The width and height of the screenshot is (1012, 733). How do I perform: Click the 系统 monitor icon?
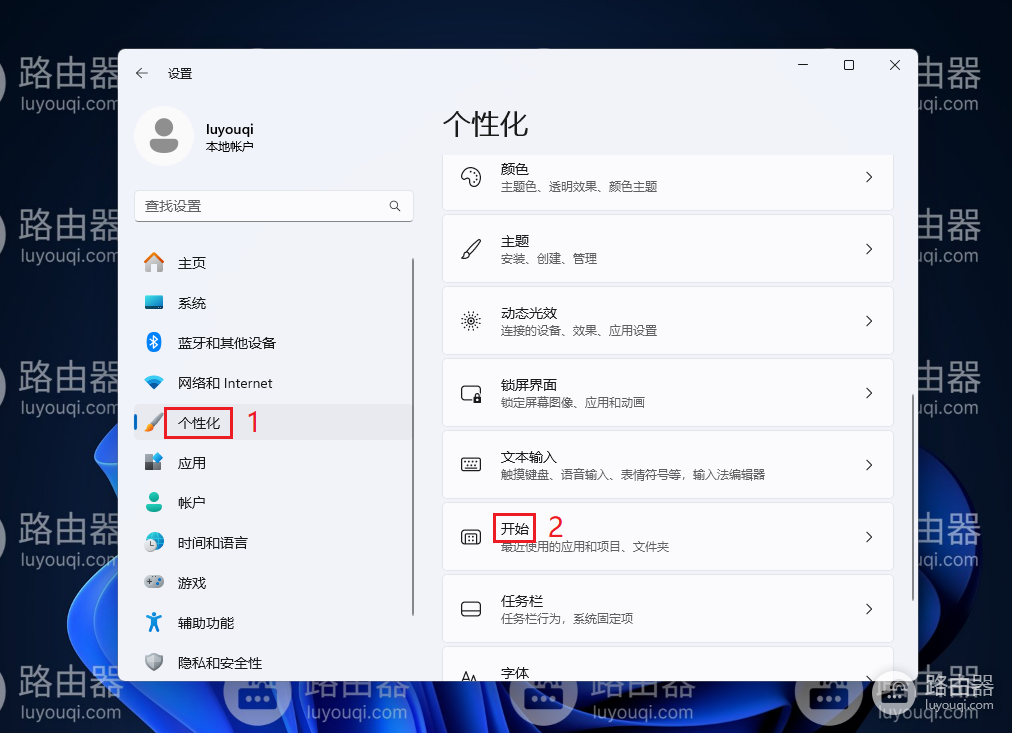154,303
